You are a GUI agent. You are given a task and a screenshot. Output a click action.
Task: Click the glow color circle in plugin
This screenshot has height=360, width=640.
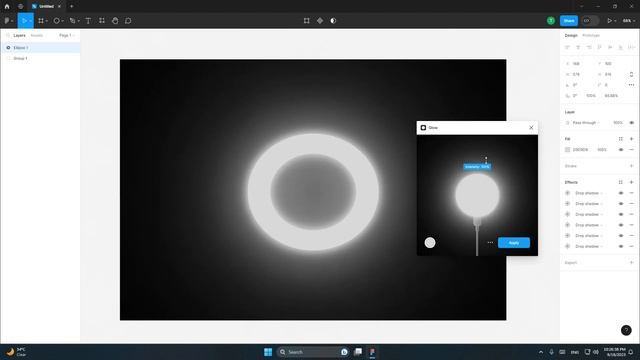[x=430, y=243]
